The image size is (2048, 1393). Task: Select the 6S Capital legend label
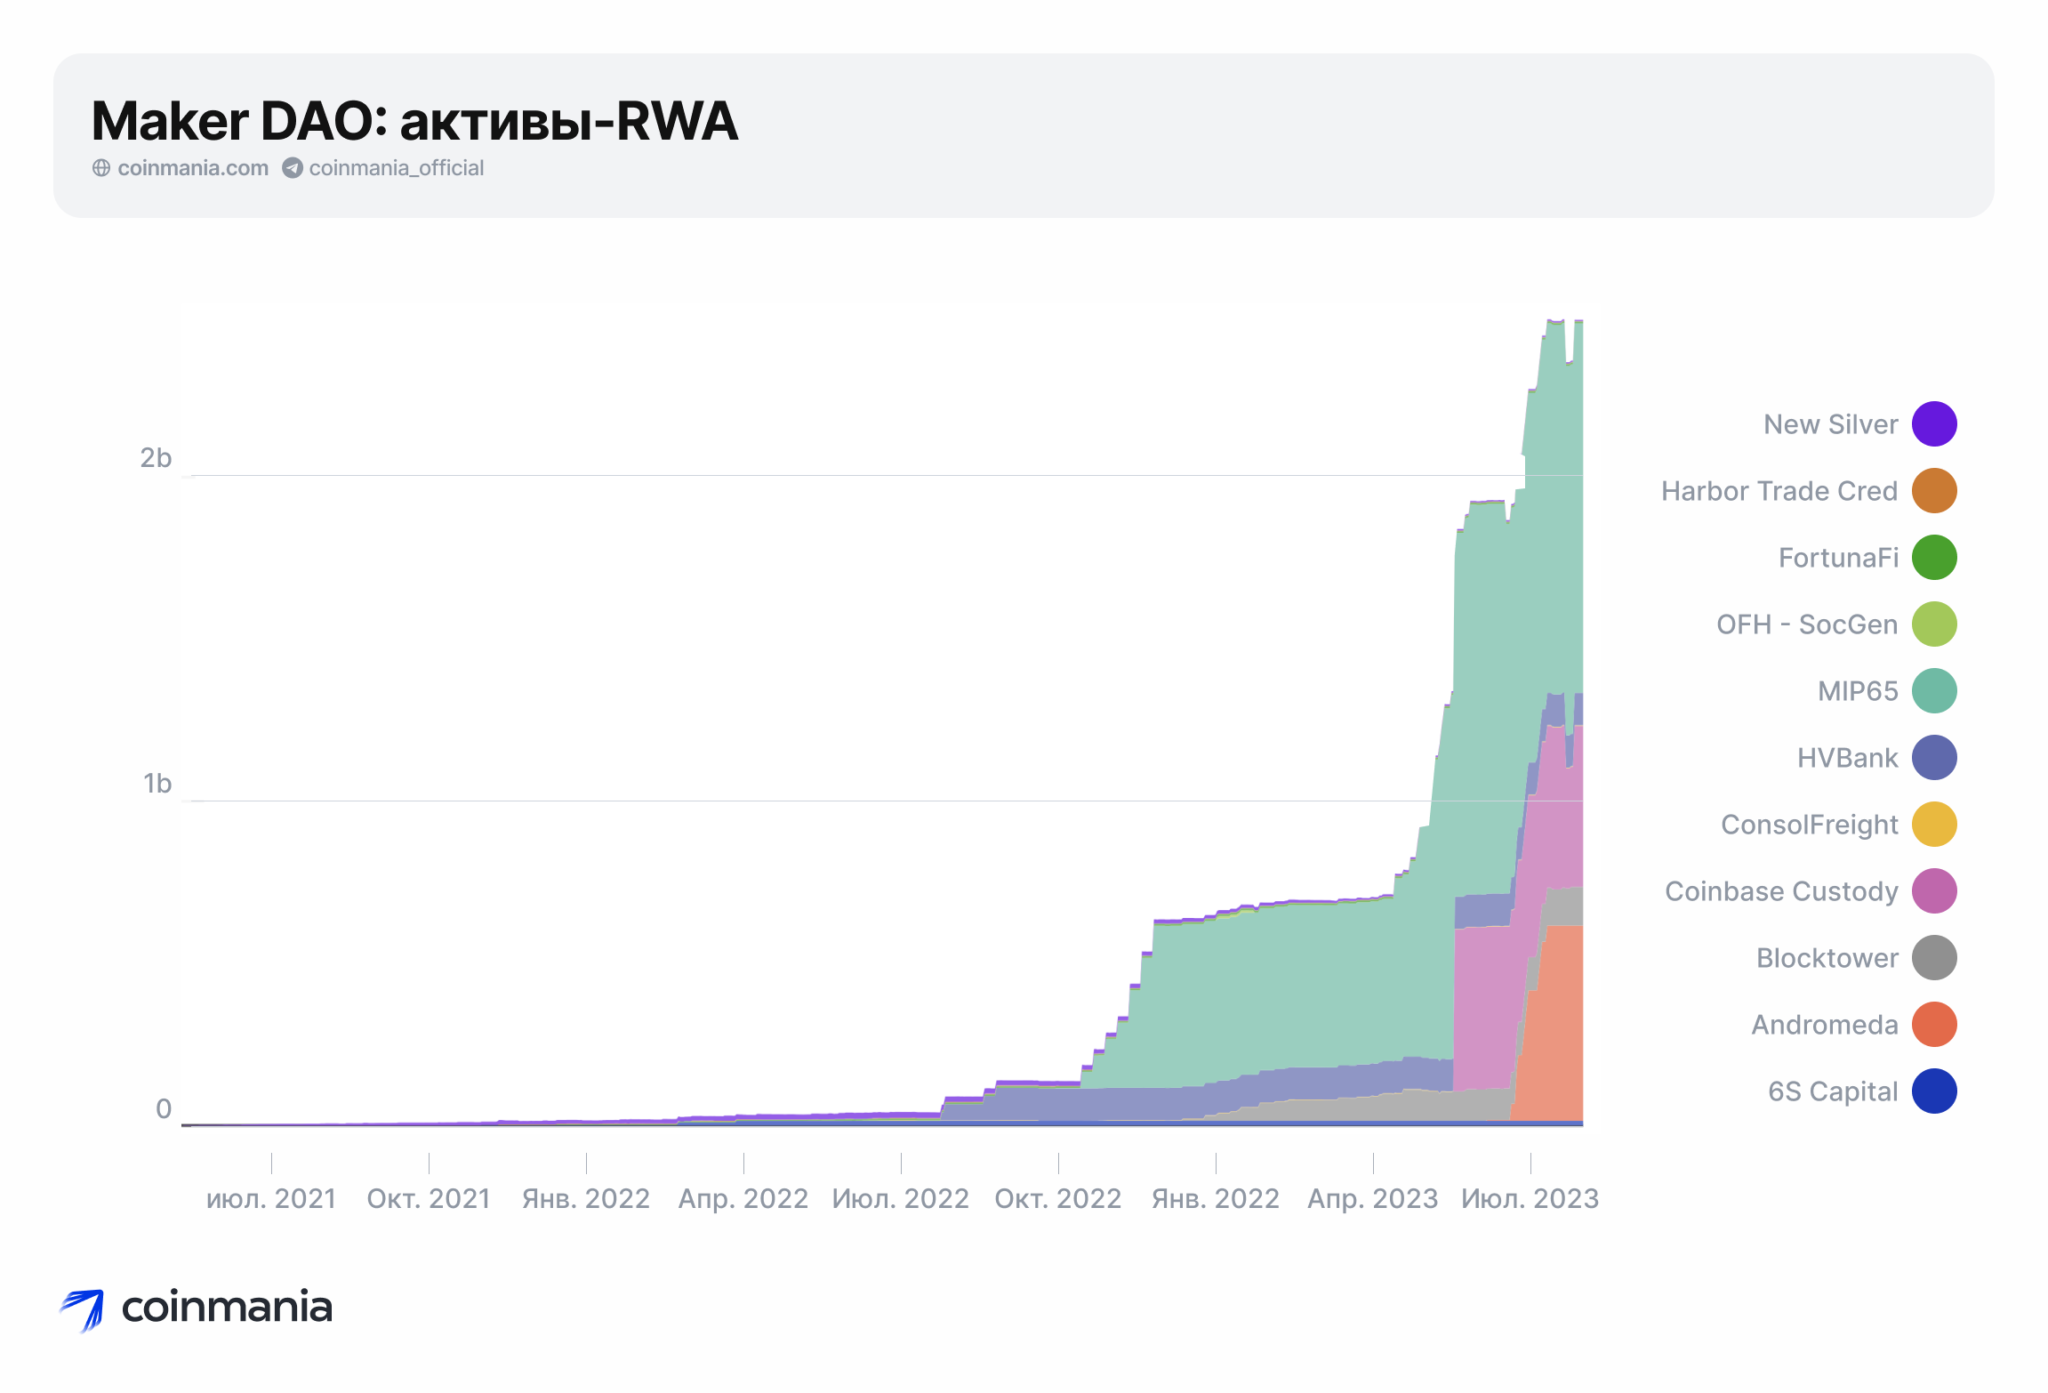[x=1832, y=1091]
